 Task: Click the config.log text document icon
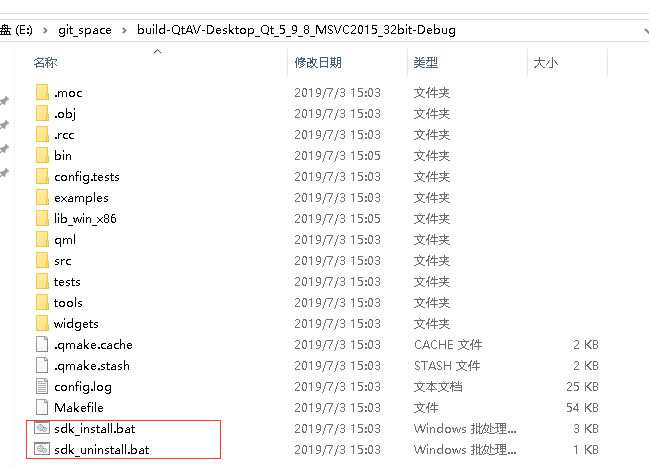click(42, 387)
